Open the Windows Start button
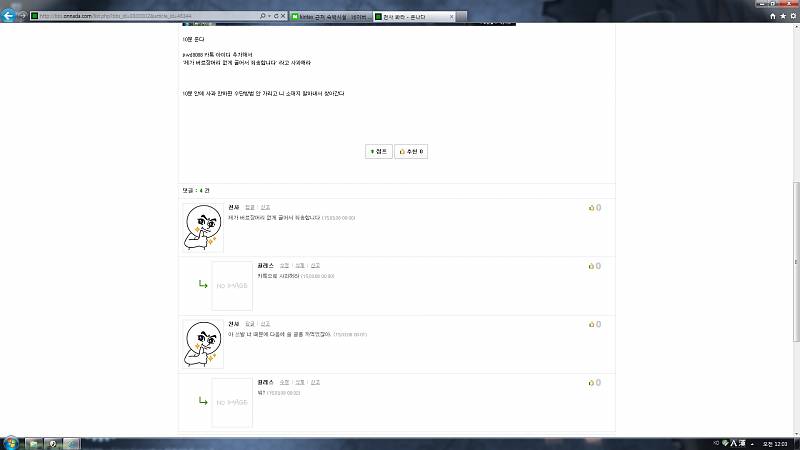The height and width of the screenshot is (450, 800). [x=11, y=443]
